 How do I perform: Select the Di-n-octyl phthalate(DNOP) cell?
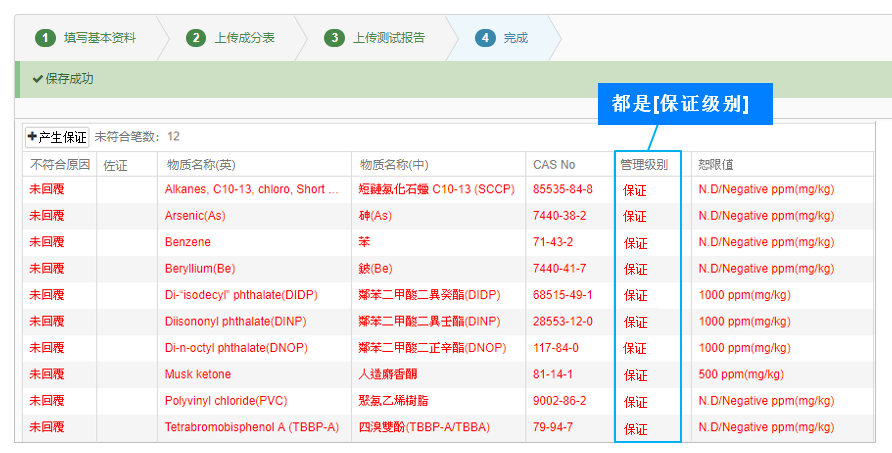point(236,348)
